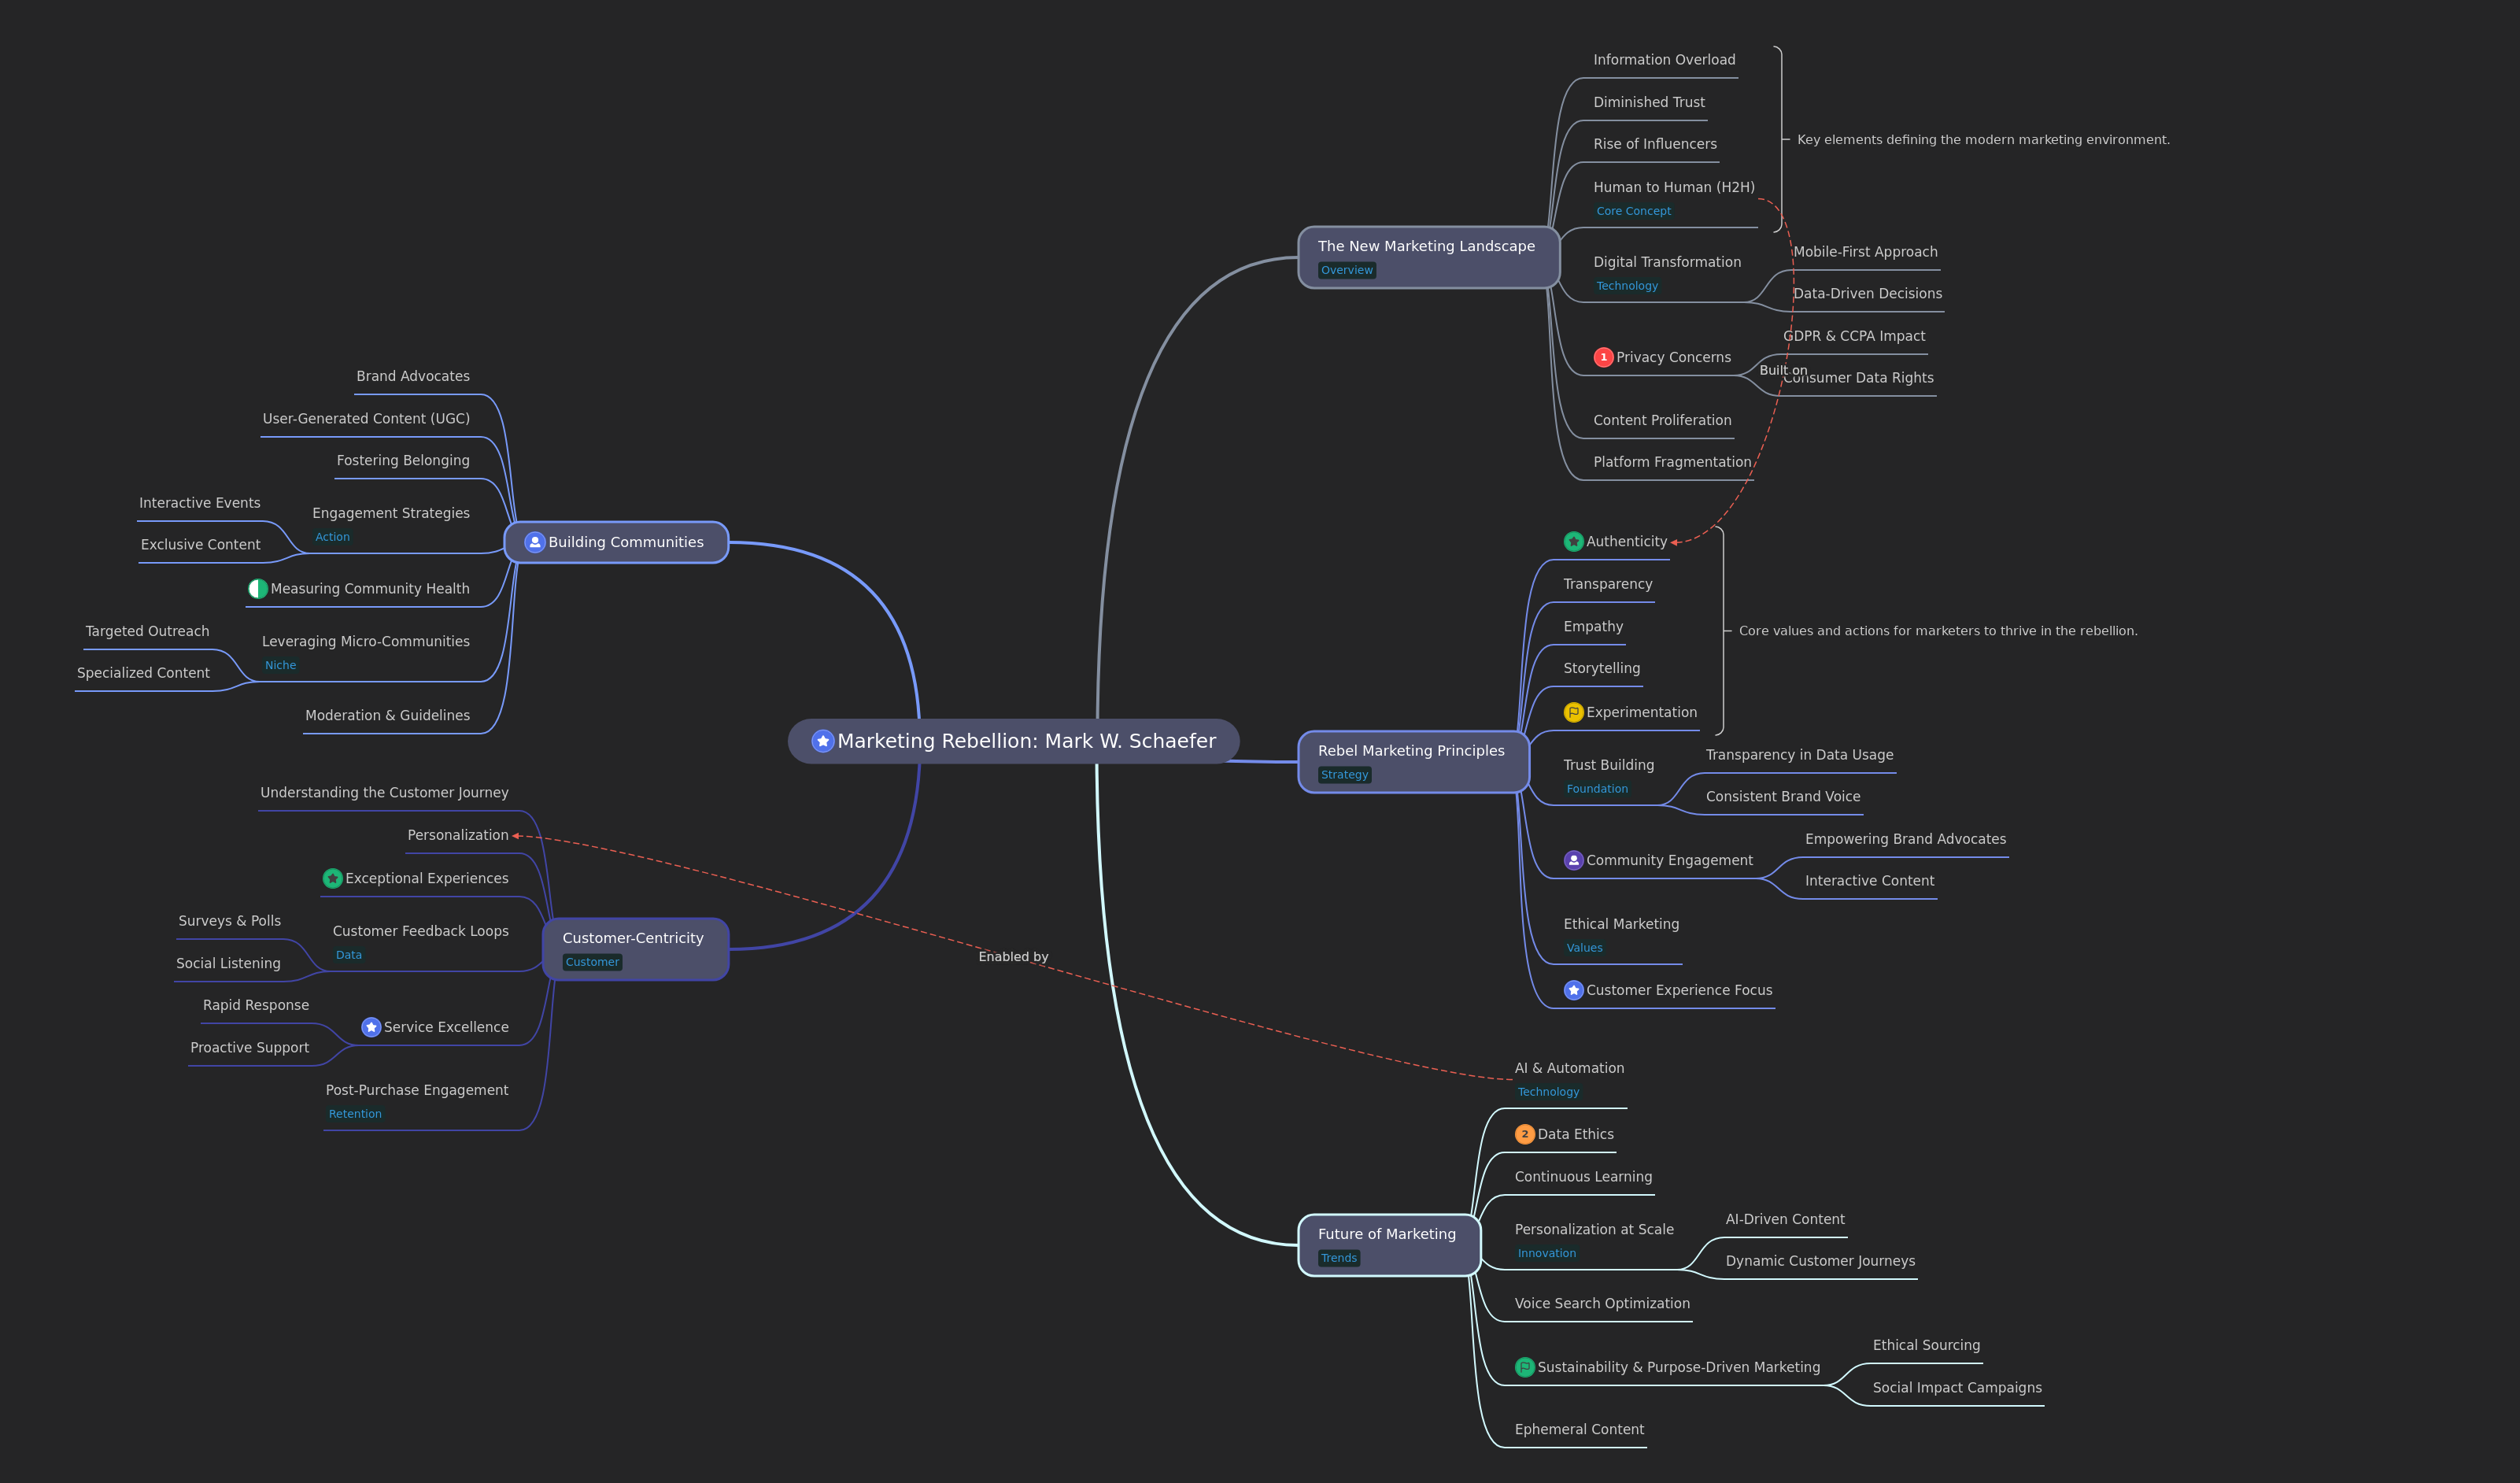The height and width of the screenshot is (1483, 2520).
Task: Select the "Exclusive Content" subtopic
Action: (x=200, y=545)
